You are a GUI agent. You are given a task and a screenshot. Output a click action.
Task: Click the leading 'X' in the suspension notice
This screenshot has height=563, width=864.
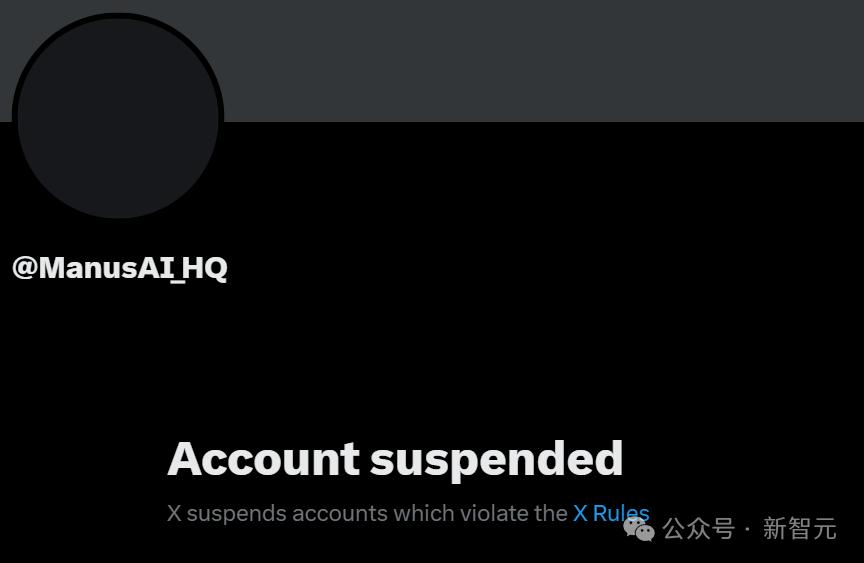[174, 513]
